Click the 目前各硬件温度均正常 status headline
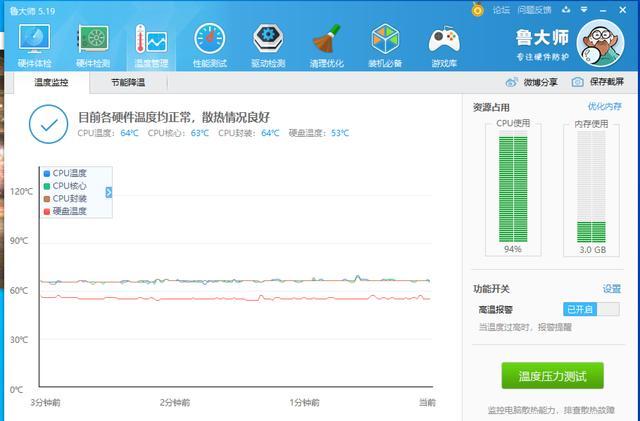Screen dimensions: 640x421 coord(174,117)
